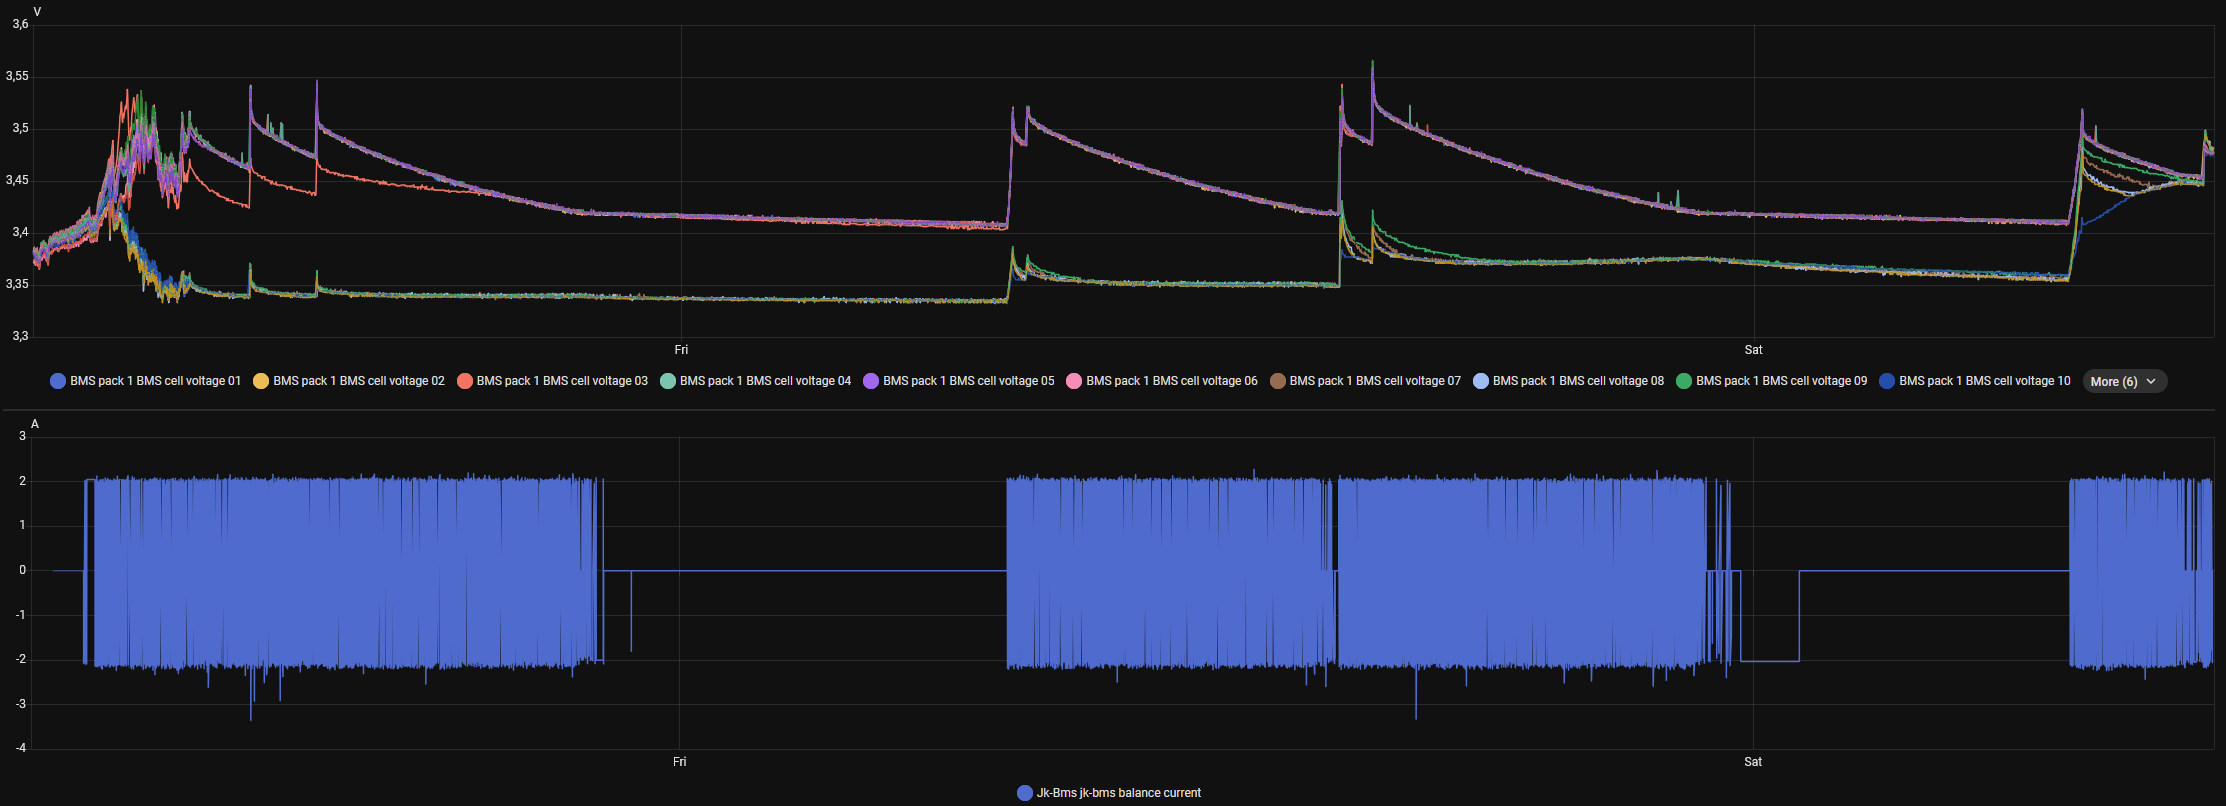Click the Fri label under the voltage chart

pyautogui.click(x=681, y=350)
